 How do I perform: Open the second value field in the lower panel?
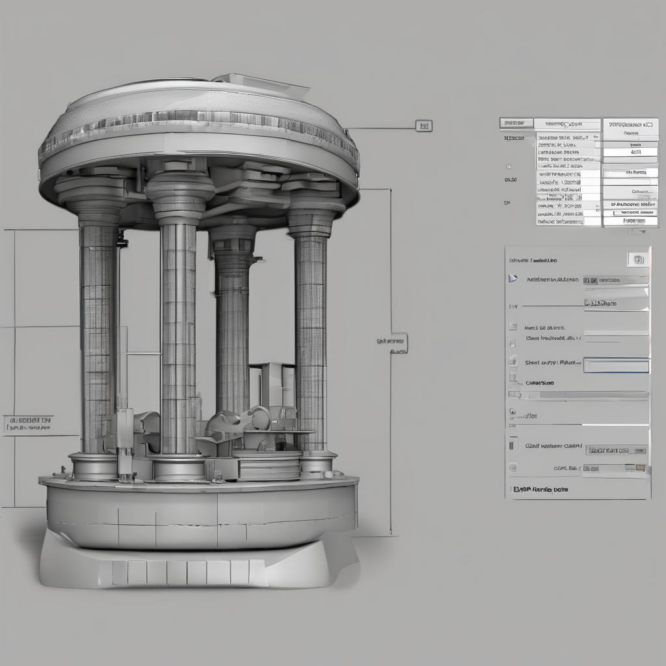(x=615, y=303)
